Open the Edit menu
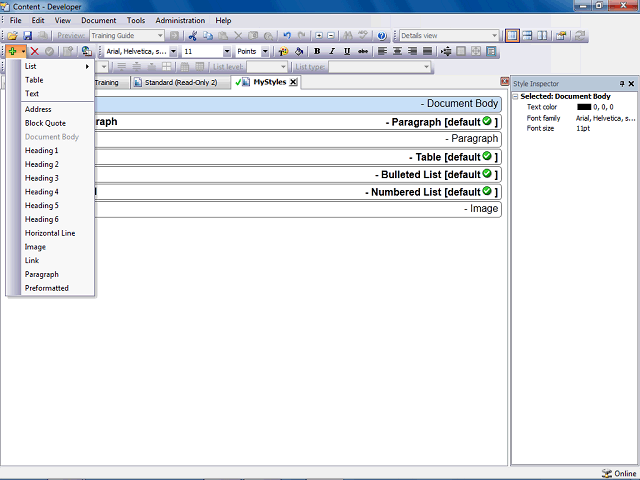The width and height of the screenshot is (640, 480). 38,20
